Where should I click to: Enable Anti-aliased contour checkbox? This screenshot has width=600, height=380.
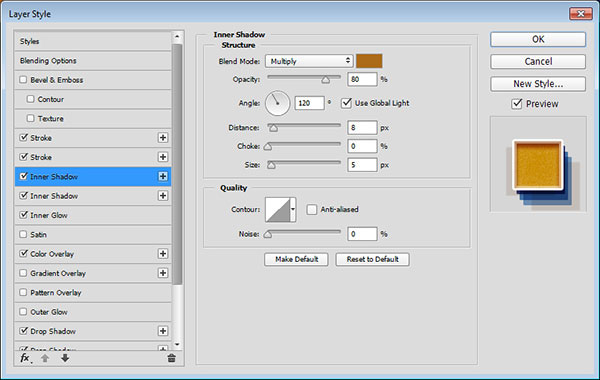pyautogui.click(x=312, y=209)
